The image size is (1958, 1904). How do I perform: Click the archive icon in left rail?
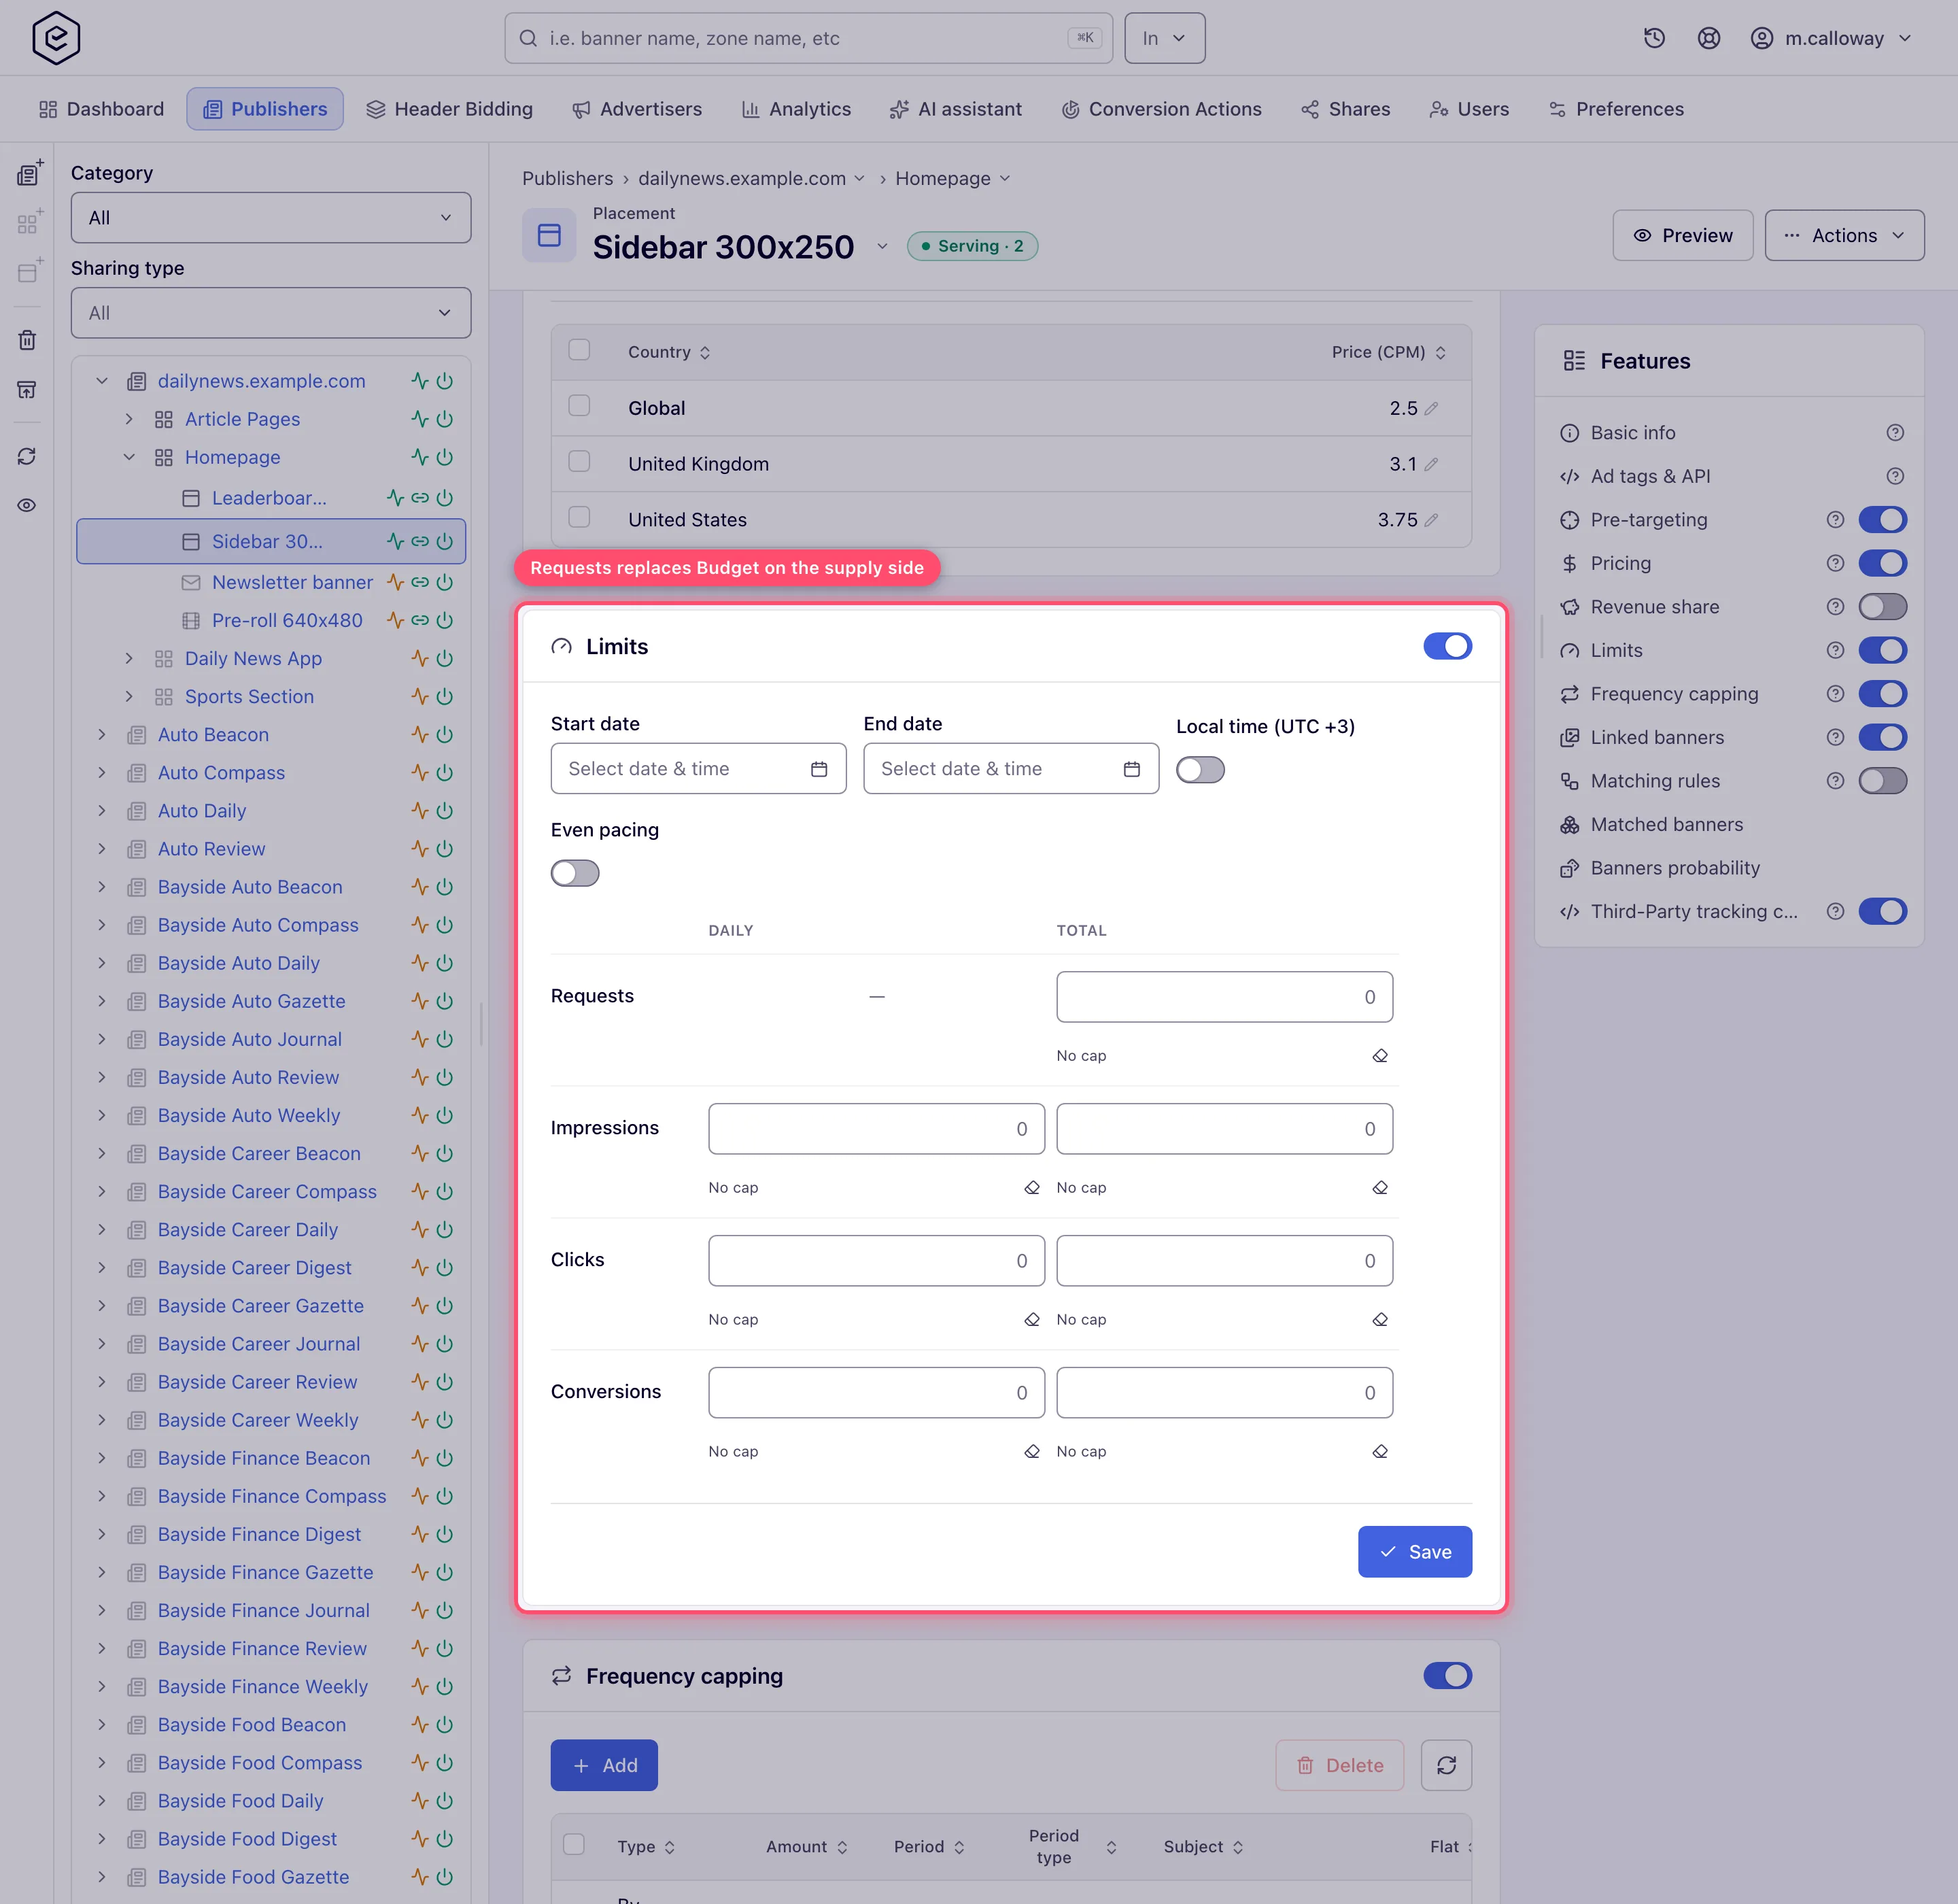pos(27,389)
